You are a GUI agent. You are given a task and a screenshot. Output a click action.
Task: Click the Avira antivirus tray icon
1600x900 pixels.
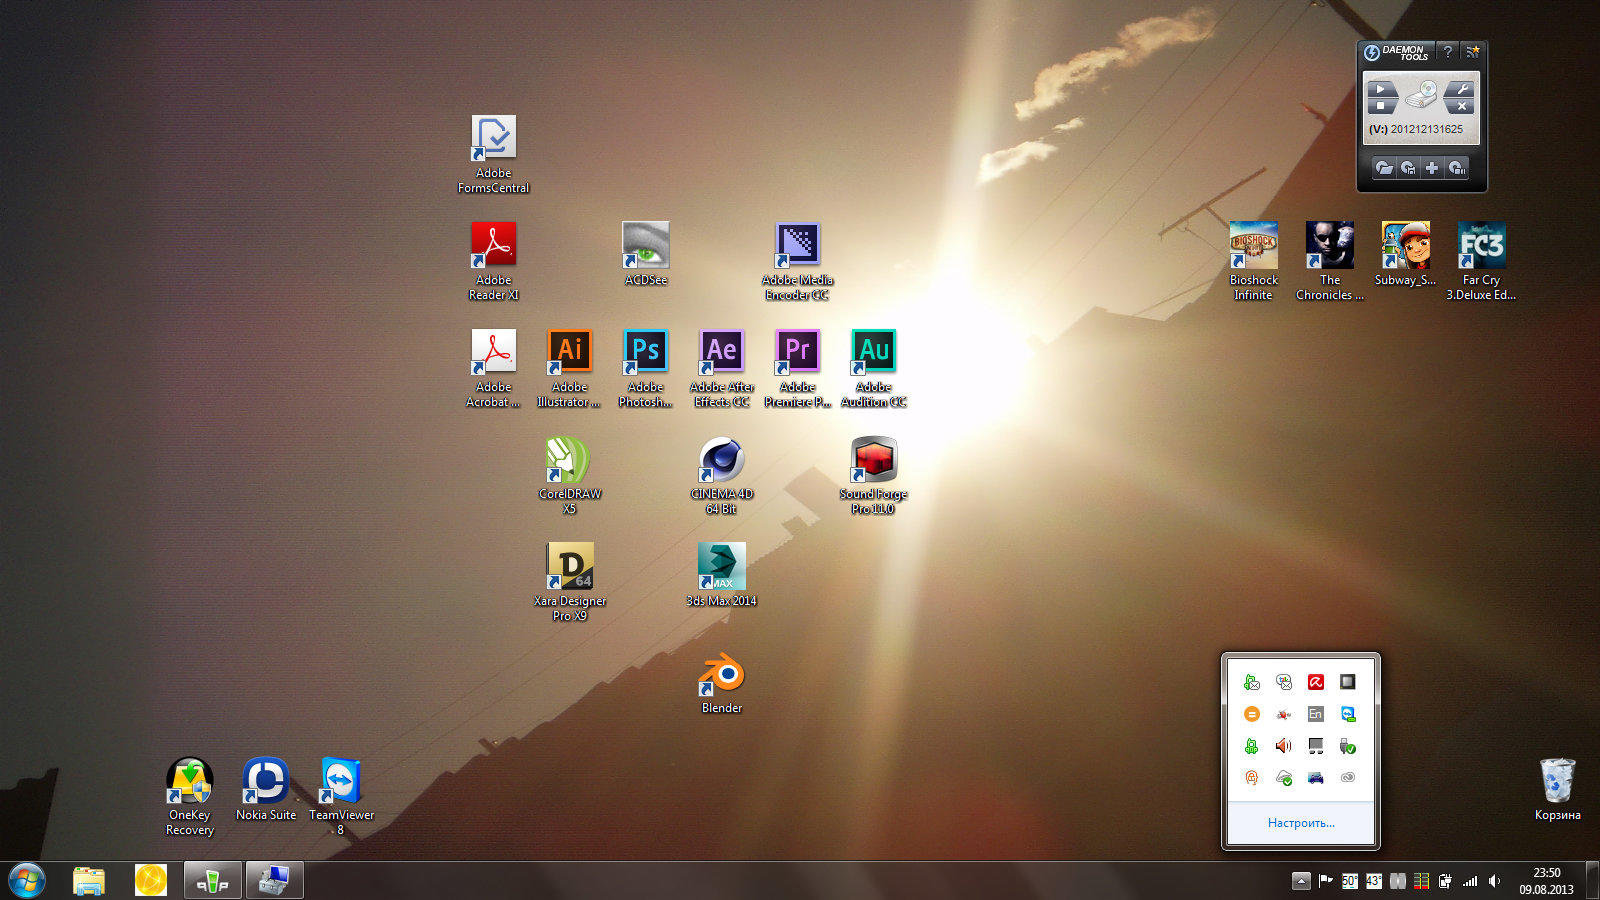point(1316,682)
